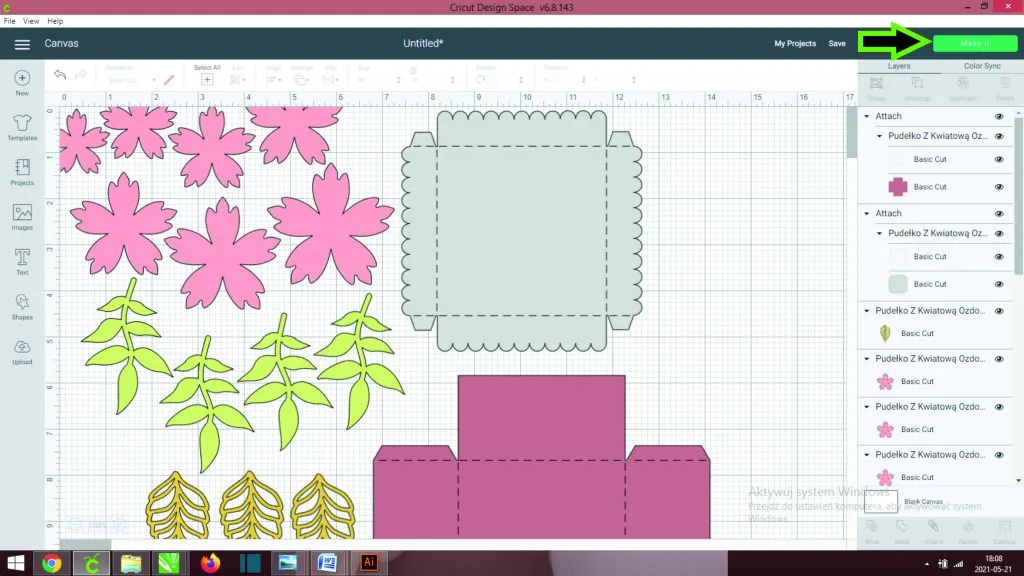This screenshot has height=576, width=1024.
Task: Open the Upload panel
Action: [22, 351]
